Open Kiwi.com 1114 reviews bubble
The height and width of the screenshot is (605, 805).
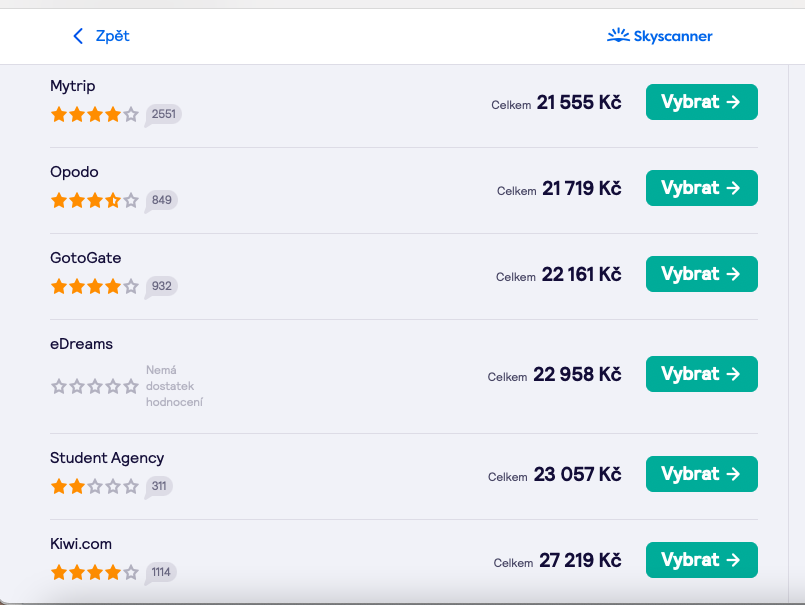click(x=161, y=572)
